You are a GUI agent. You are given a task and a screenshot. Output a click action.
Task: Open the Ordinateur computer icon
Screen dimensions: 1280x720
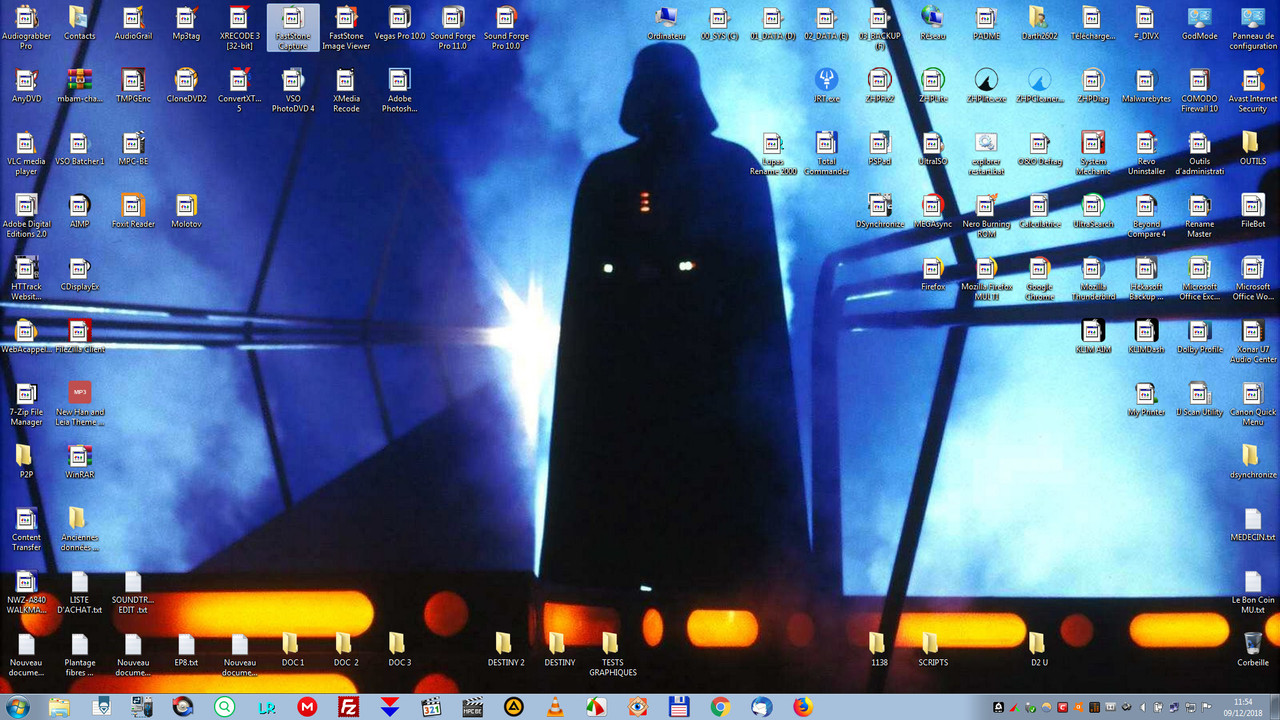665,23
